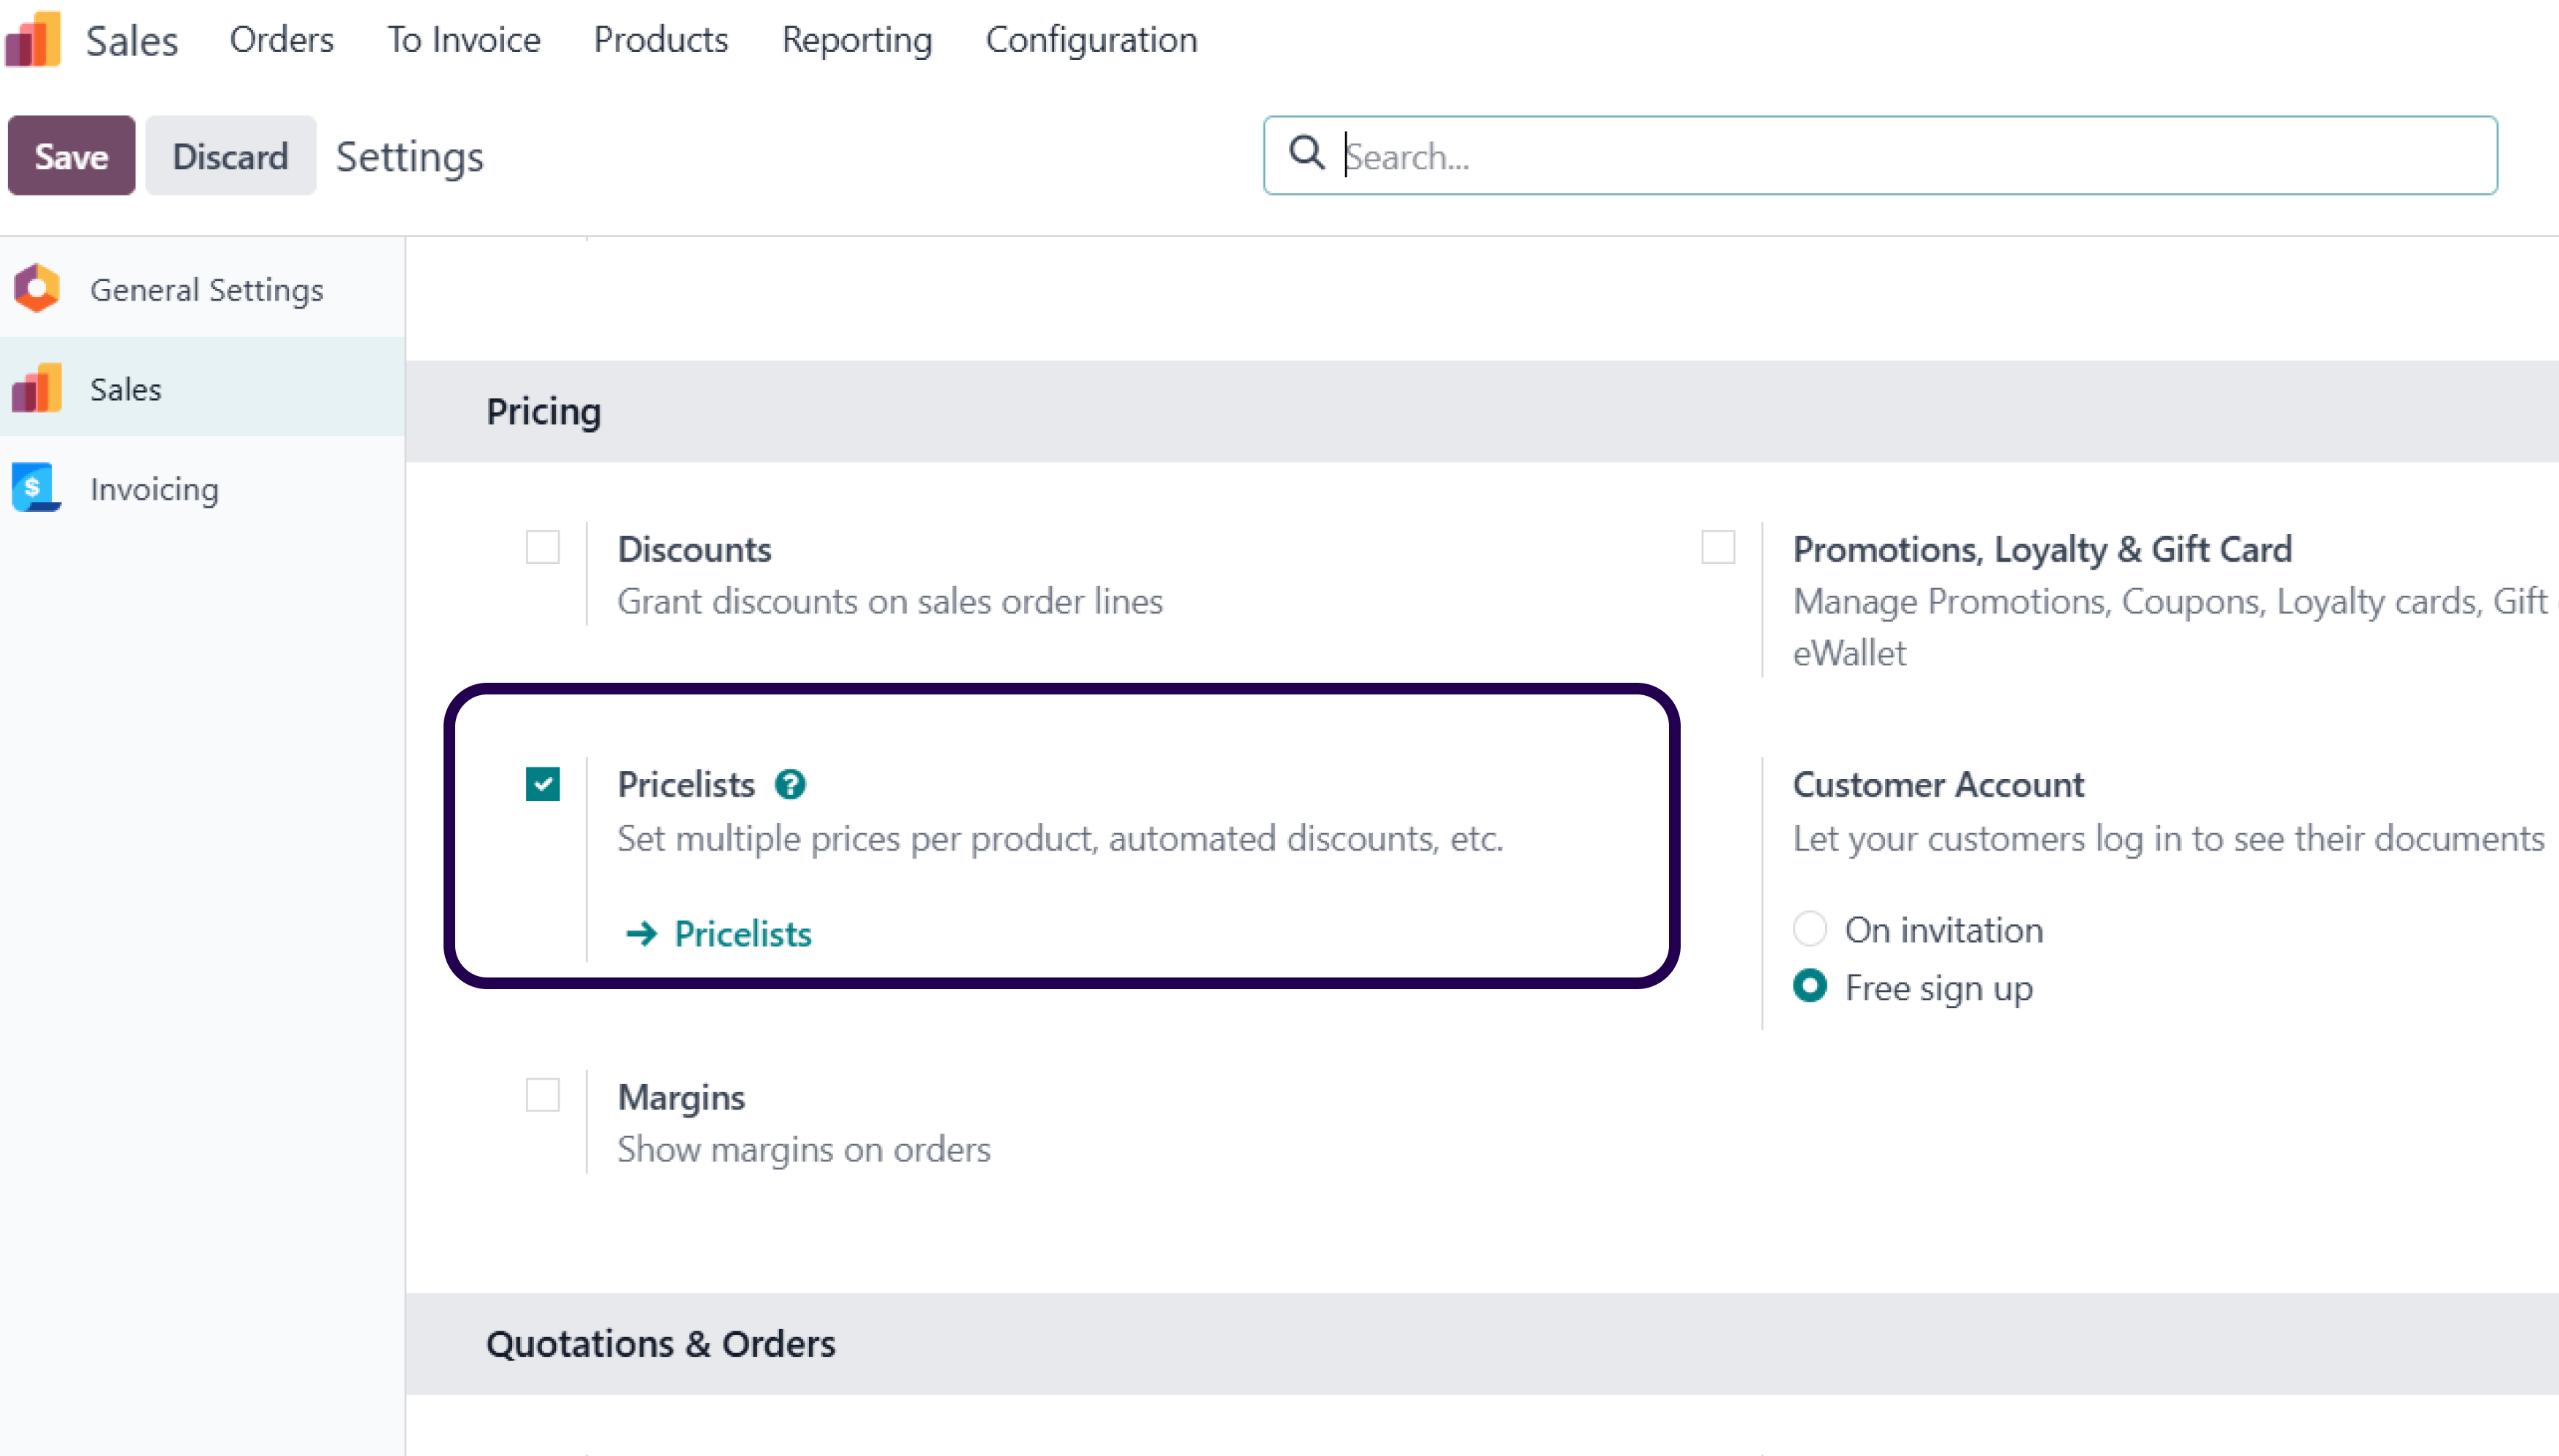
Task: Open the Reporting menu
Action: point(857,40)
